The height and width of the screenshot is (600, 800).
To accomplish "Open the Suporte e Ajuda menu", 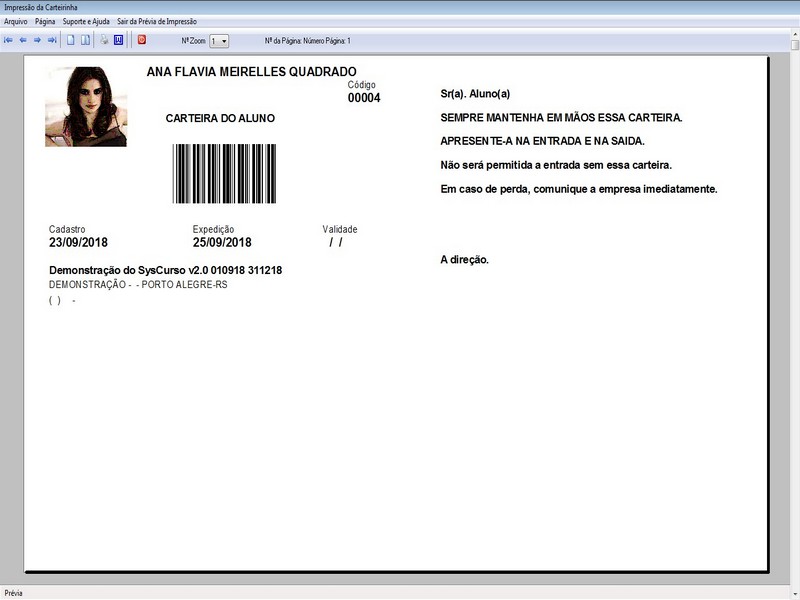I will tap(86, 21).
